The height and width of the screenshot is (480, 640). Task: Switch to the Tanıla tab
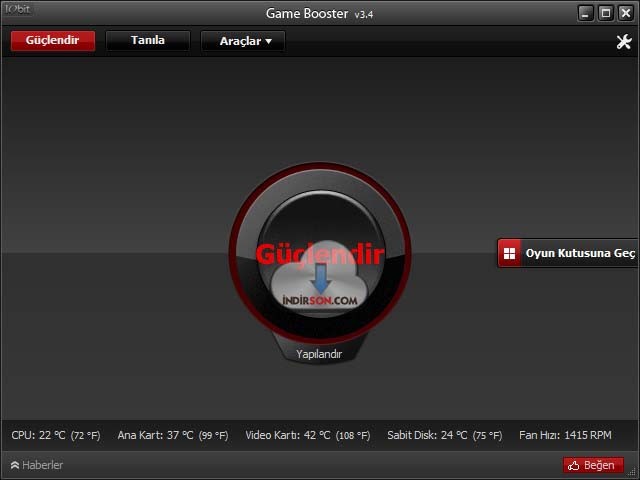tap(148, 40)
